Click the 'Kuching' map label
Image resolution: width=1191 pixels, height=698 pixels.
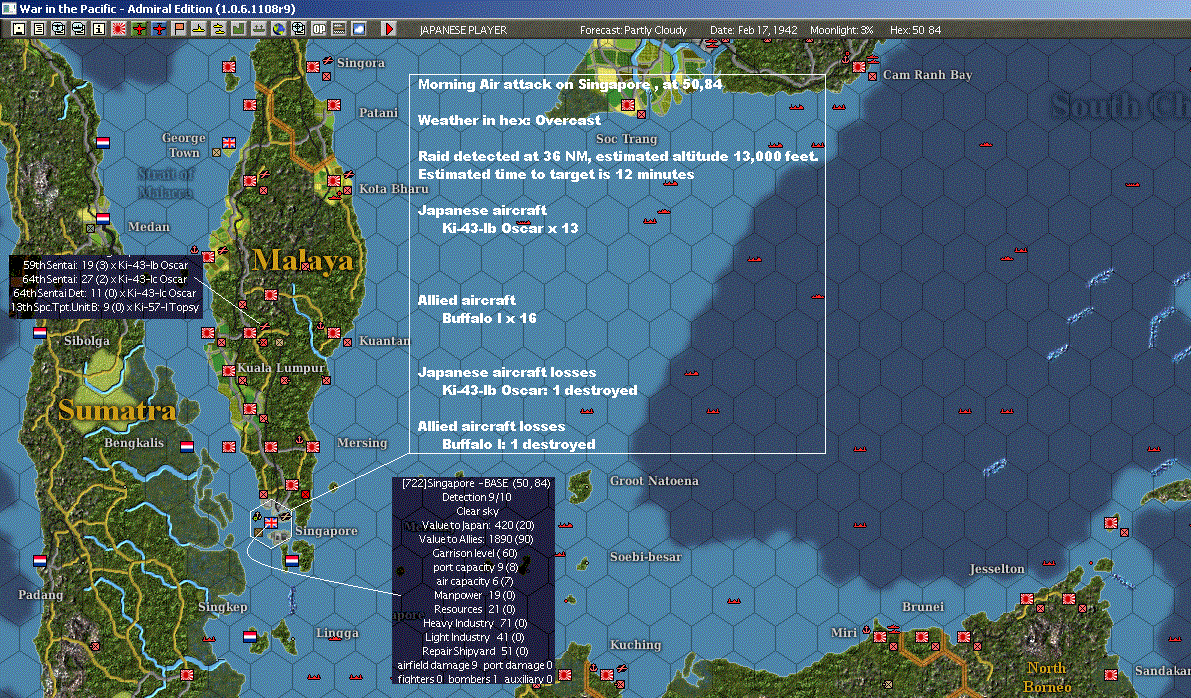click(x=635, y=645)
